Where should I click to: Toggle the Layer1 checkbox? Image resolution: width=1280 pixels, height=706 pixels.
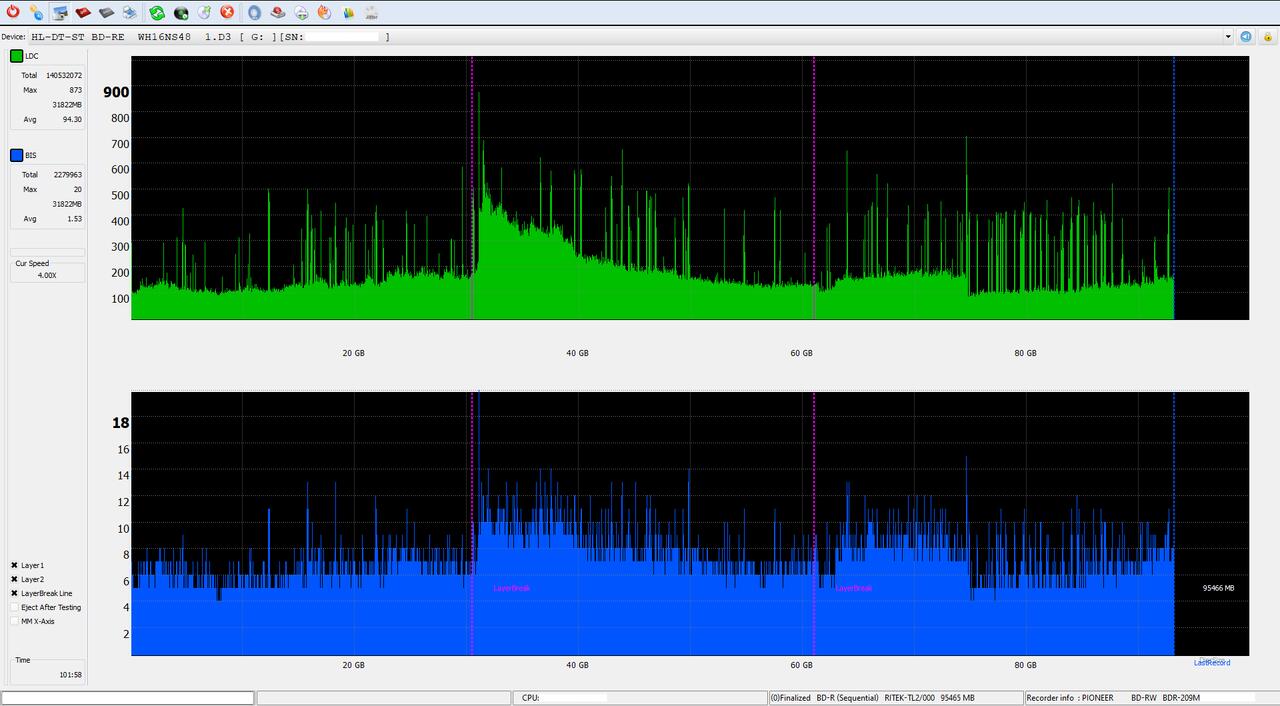coord(15,565)
